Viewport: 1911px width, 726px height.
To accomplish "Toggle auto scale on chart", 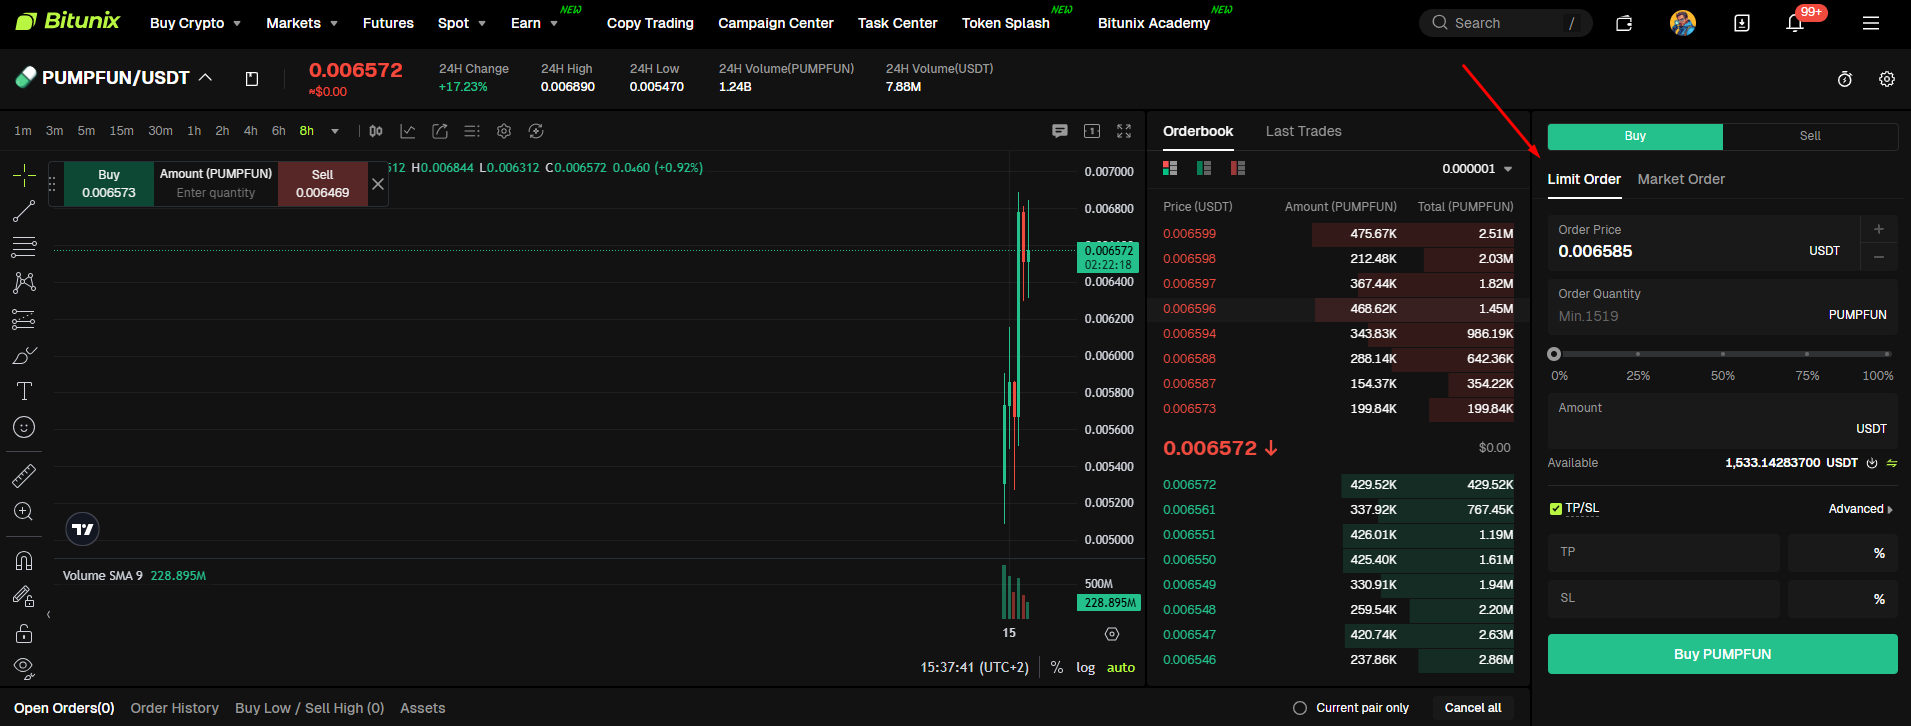I will 1121,667.
